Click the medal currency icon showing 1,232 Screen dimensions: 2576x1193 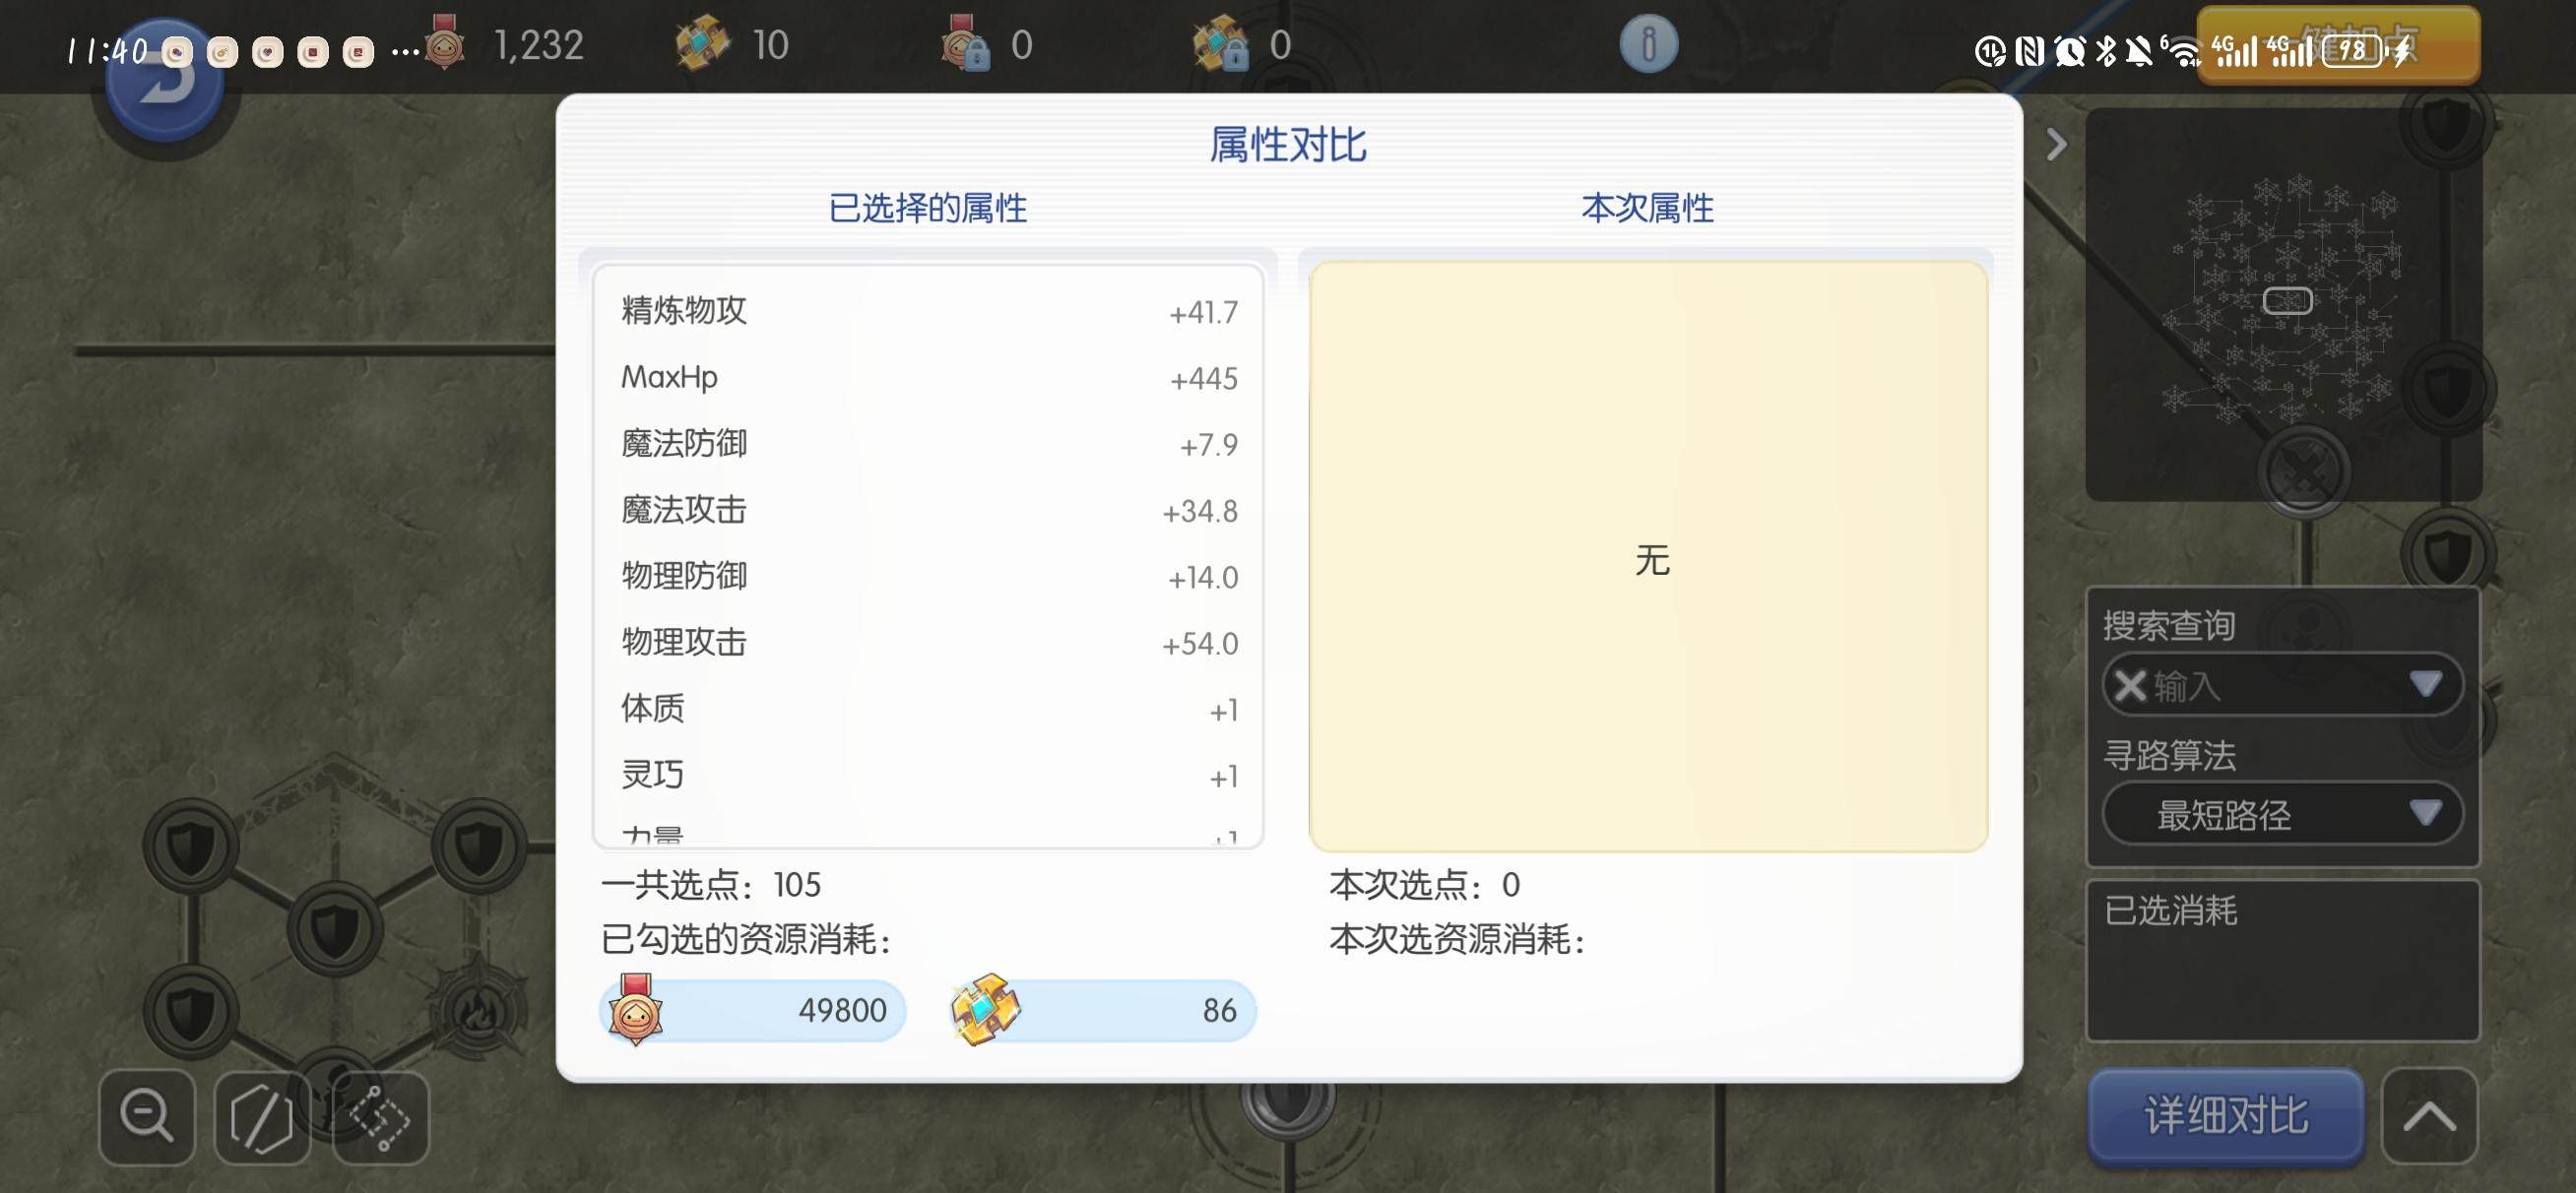tap(445, 44)
